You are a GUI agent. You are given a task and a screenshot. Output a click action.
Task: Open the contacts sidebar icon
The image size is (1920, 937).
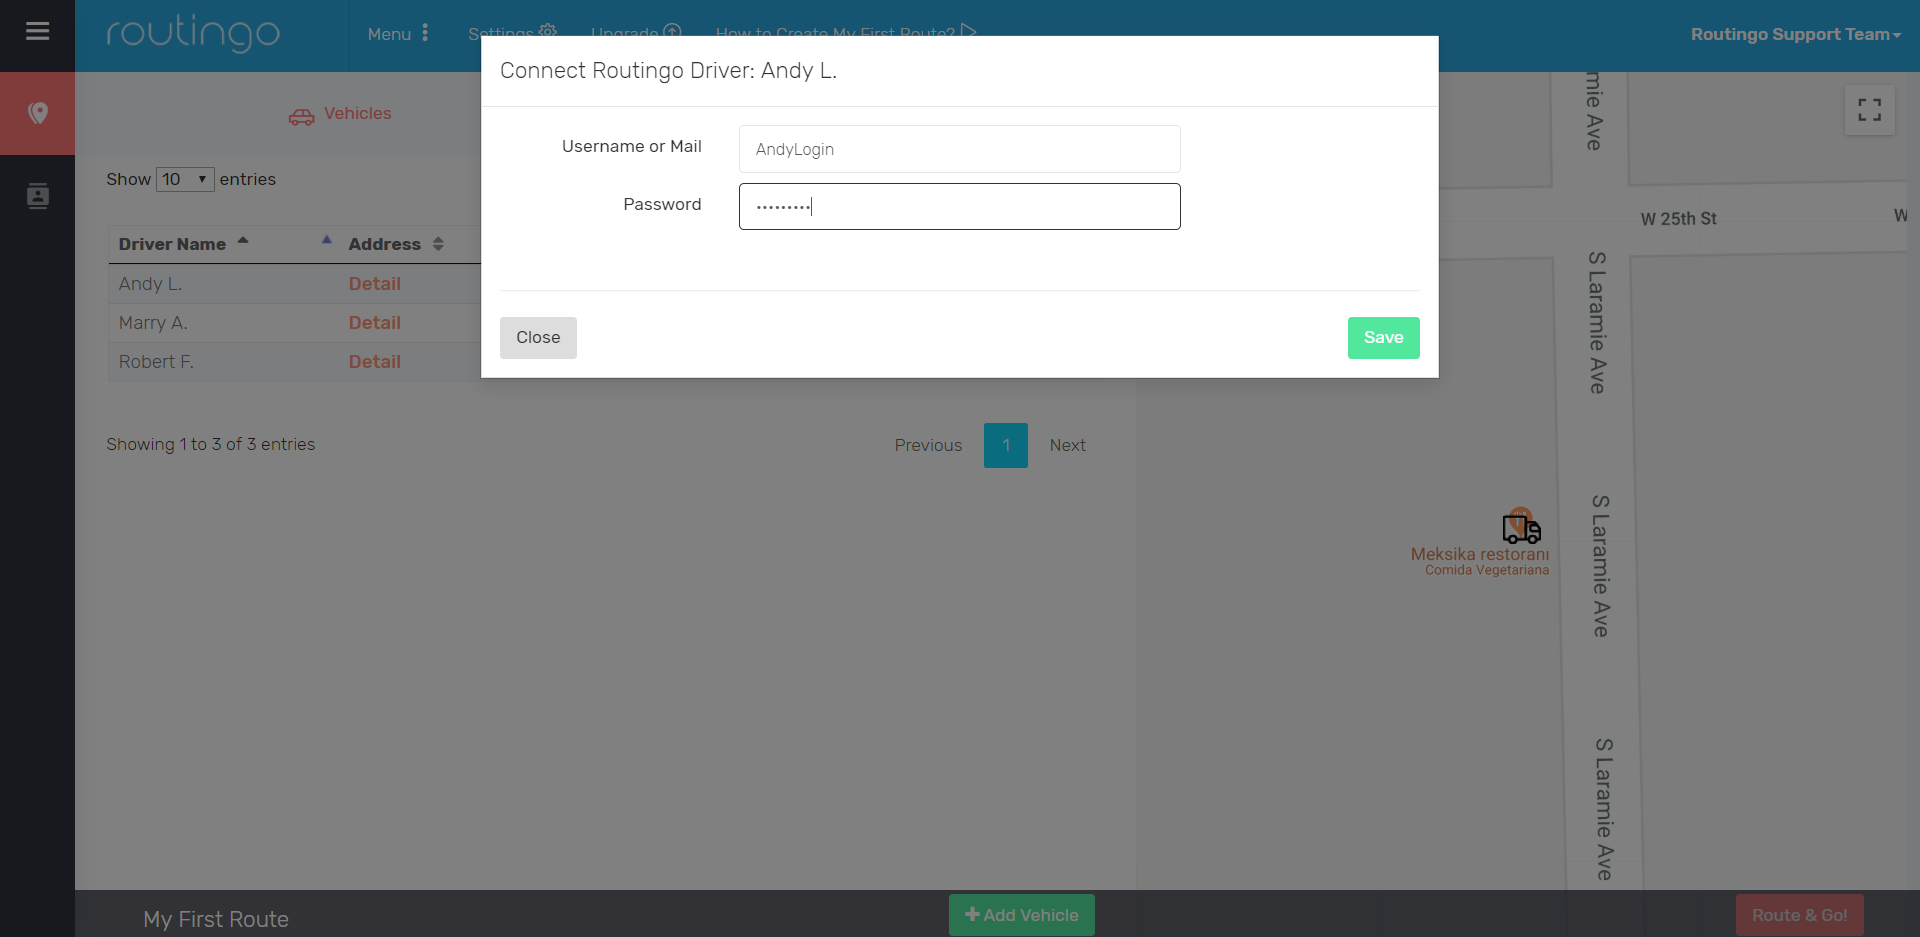click(x=38, y=196)
